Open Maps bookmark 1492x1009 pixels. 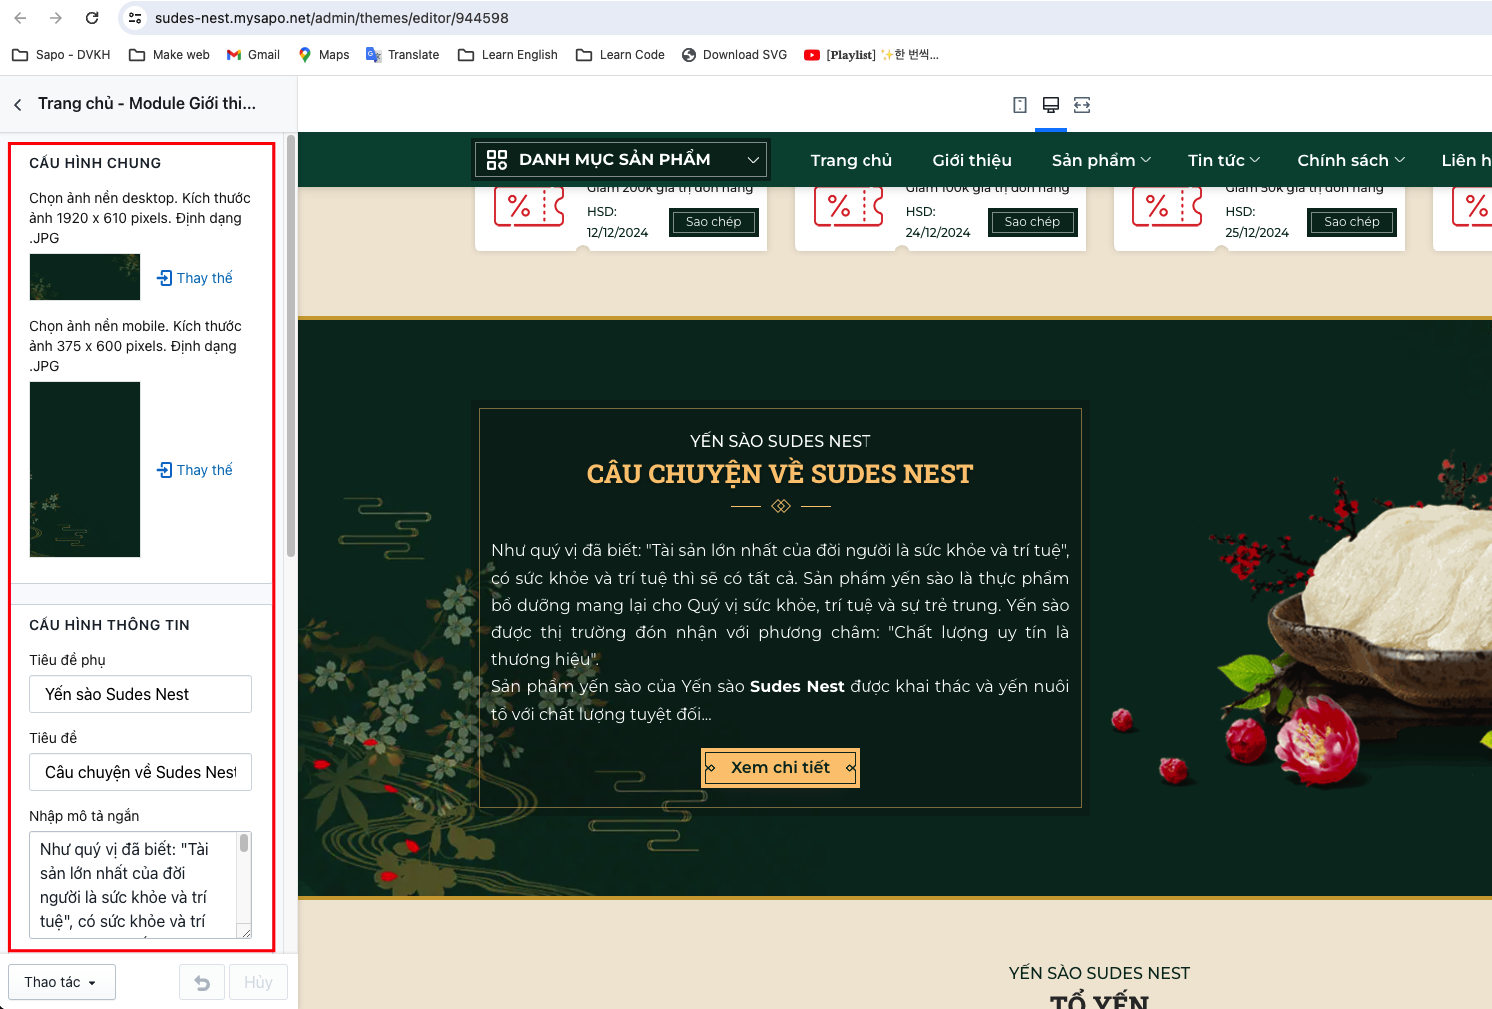(324, 55)
